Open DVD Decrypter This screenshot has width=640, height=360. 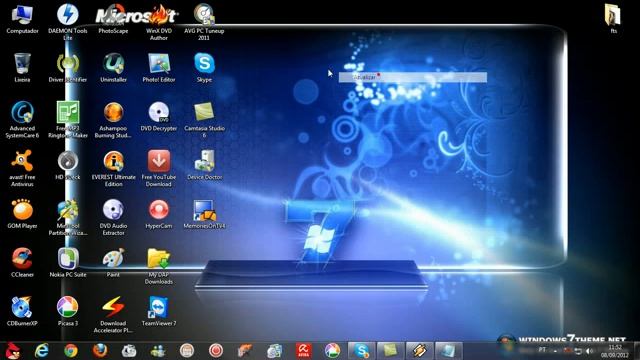pos(159,116)
